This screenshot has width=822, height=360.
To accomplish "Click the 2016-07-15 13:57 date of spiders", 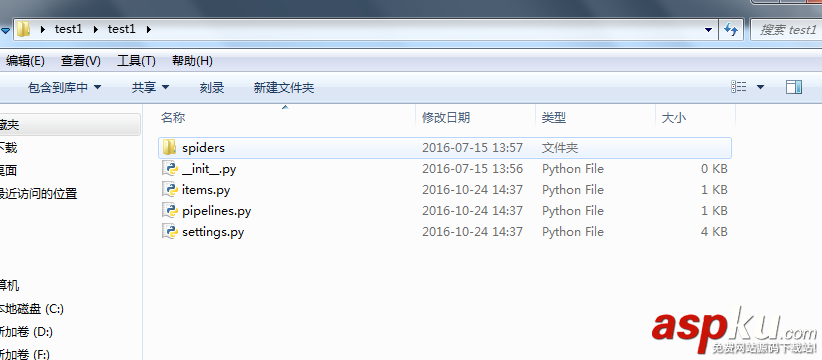I will (472, 148).
